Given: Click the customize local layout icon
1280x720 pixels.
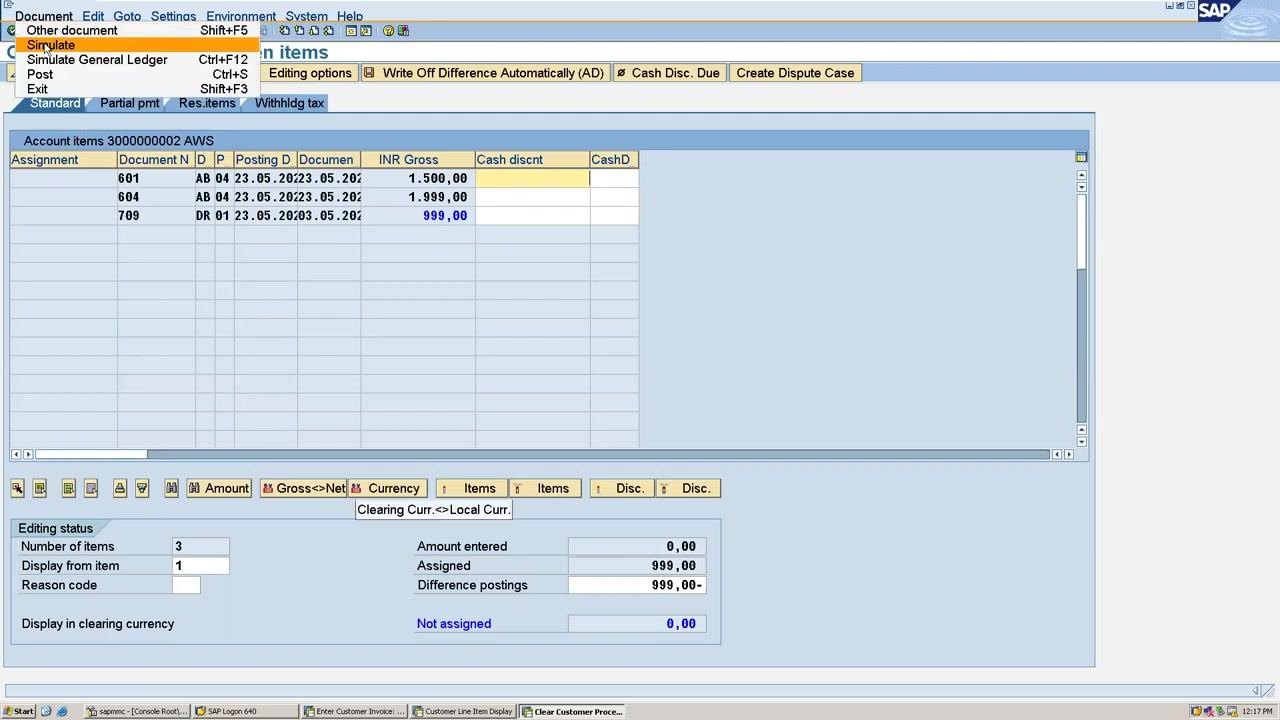Looking at the screenshot, I should click(x=403, y=31).
